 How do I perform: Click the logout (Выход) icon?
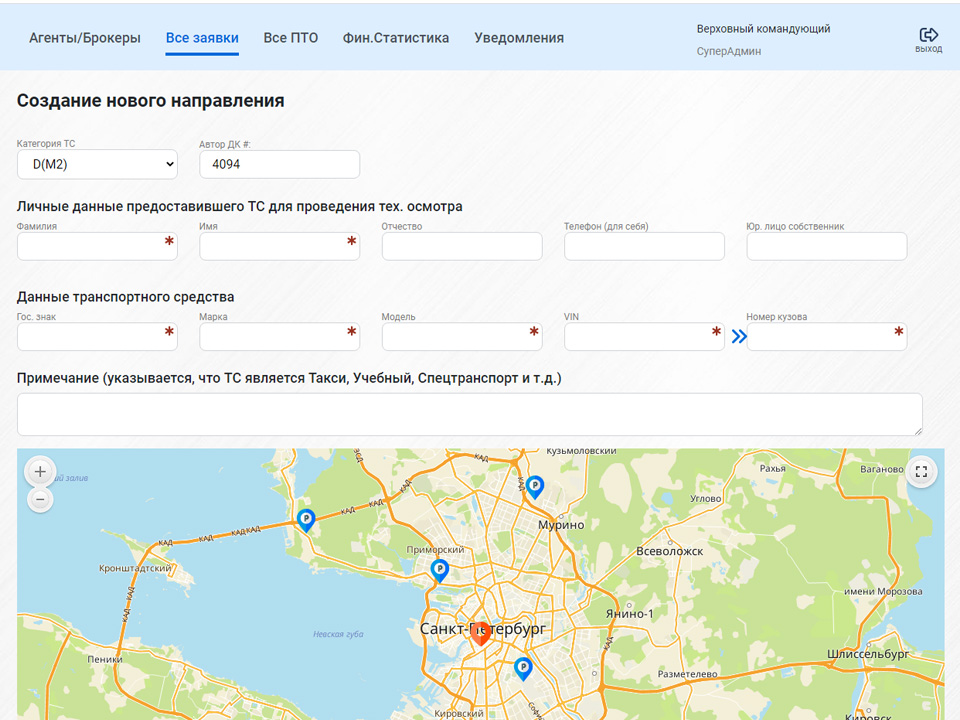point(928,37)
